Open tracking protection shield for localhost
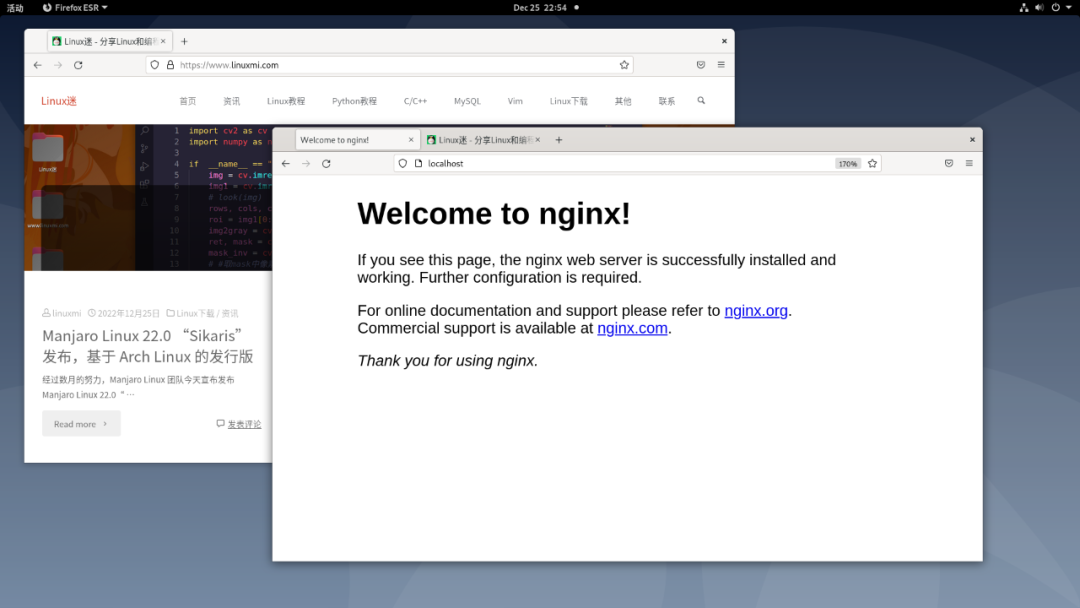 403,164
